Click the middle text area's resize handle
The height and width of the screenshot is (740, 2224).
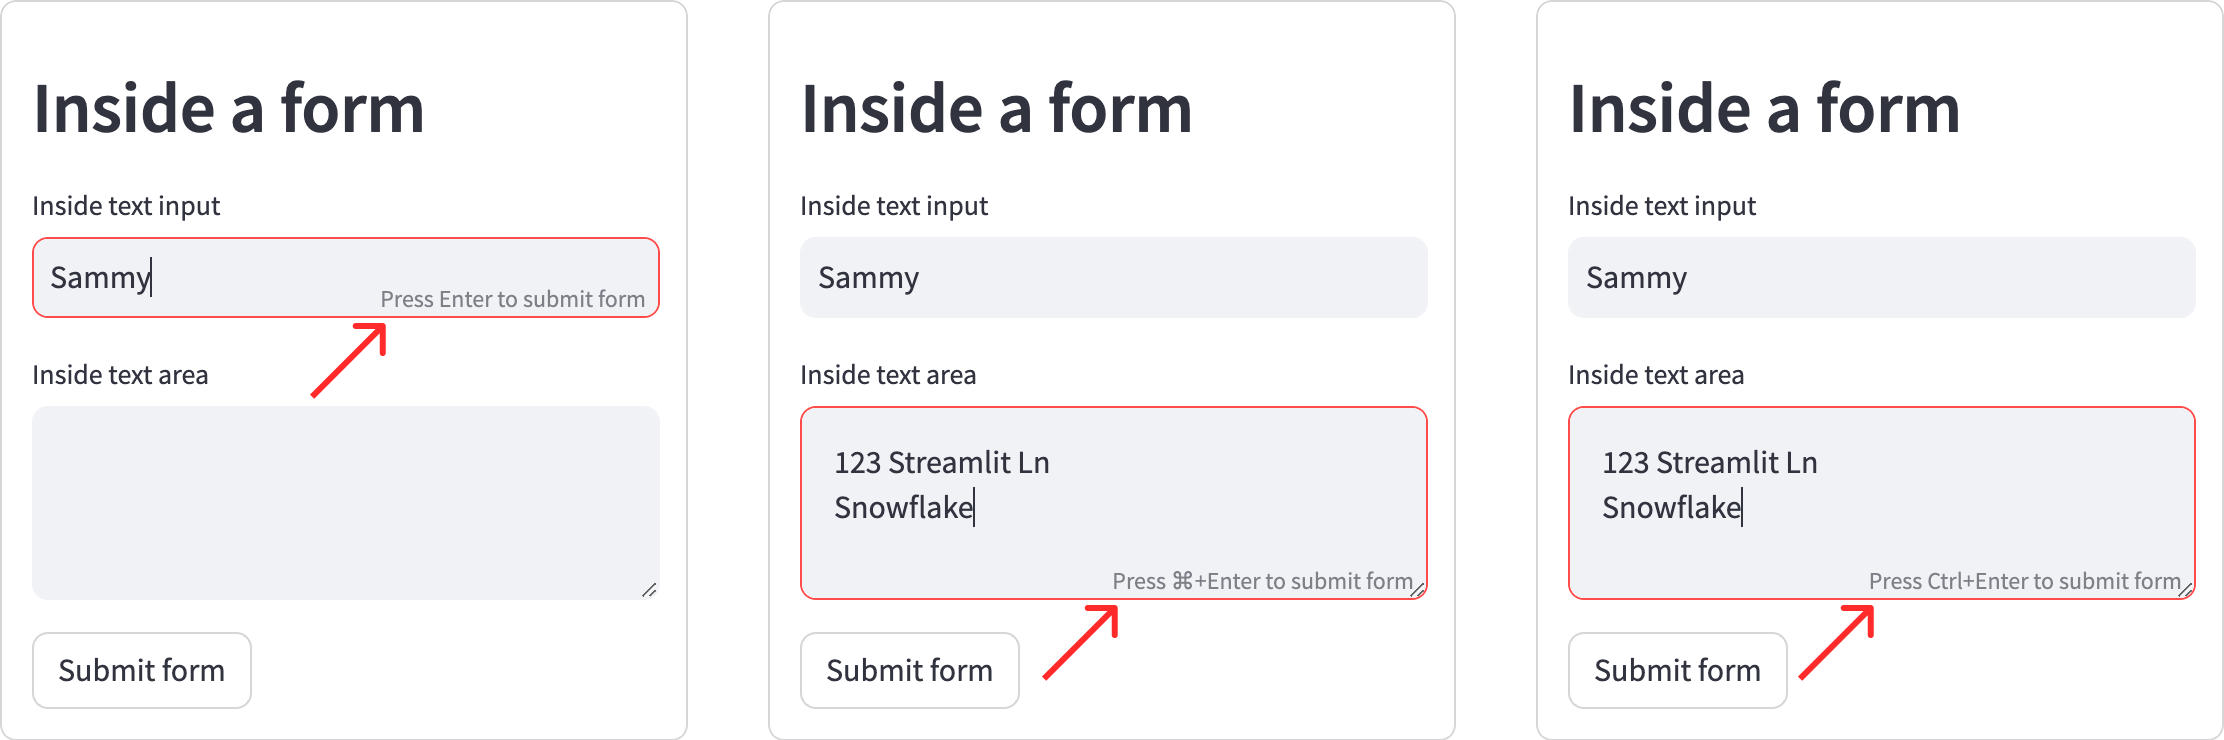click(1417, 591)
